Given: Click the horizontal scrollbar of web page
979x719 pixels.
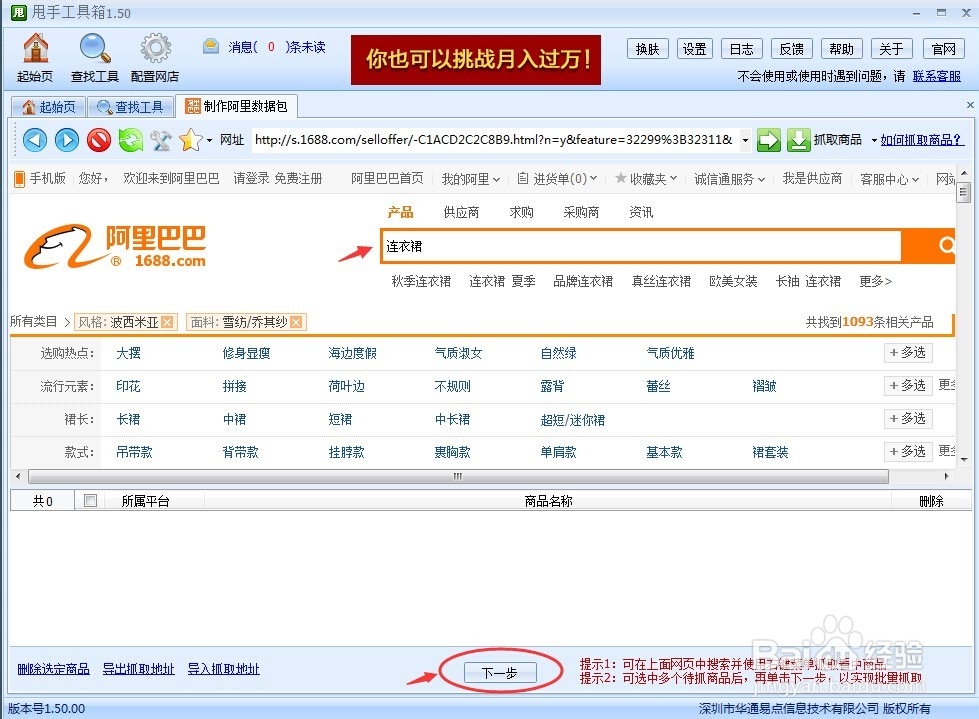Looking at the screenshot, I should point(458,476).
